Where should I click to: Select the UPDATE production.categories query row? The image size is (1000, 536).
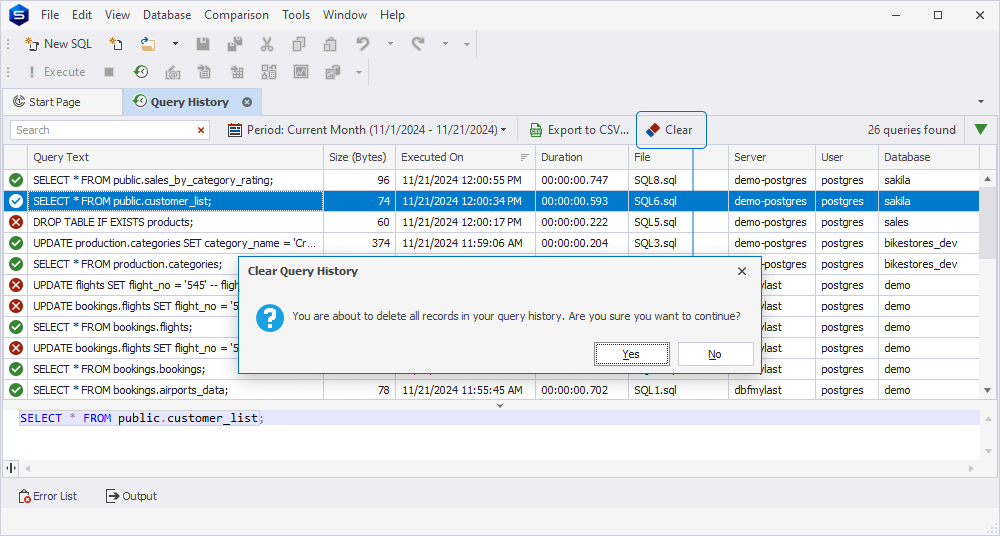point(491,243)
